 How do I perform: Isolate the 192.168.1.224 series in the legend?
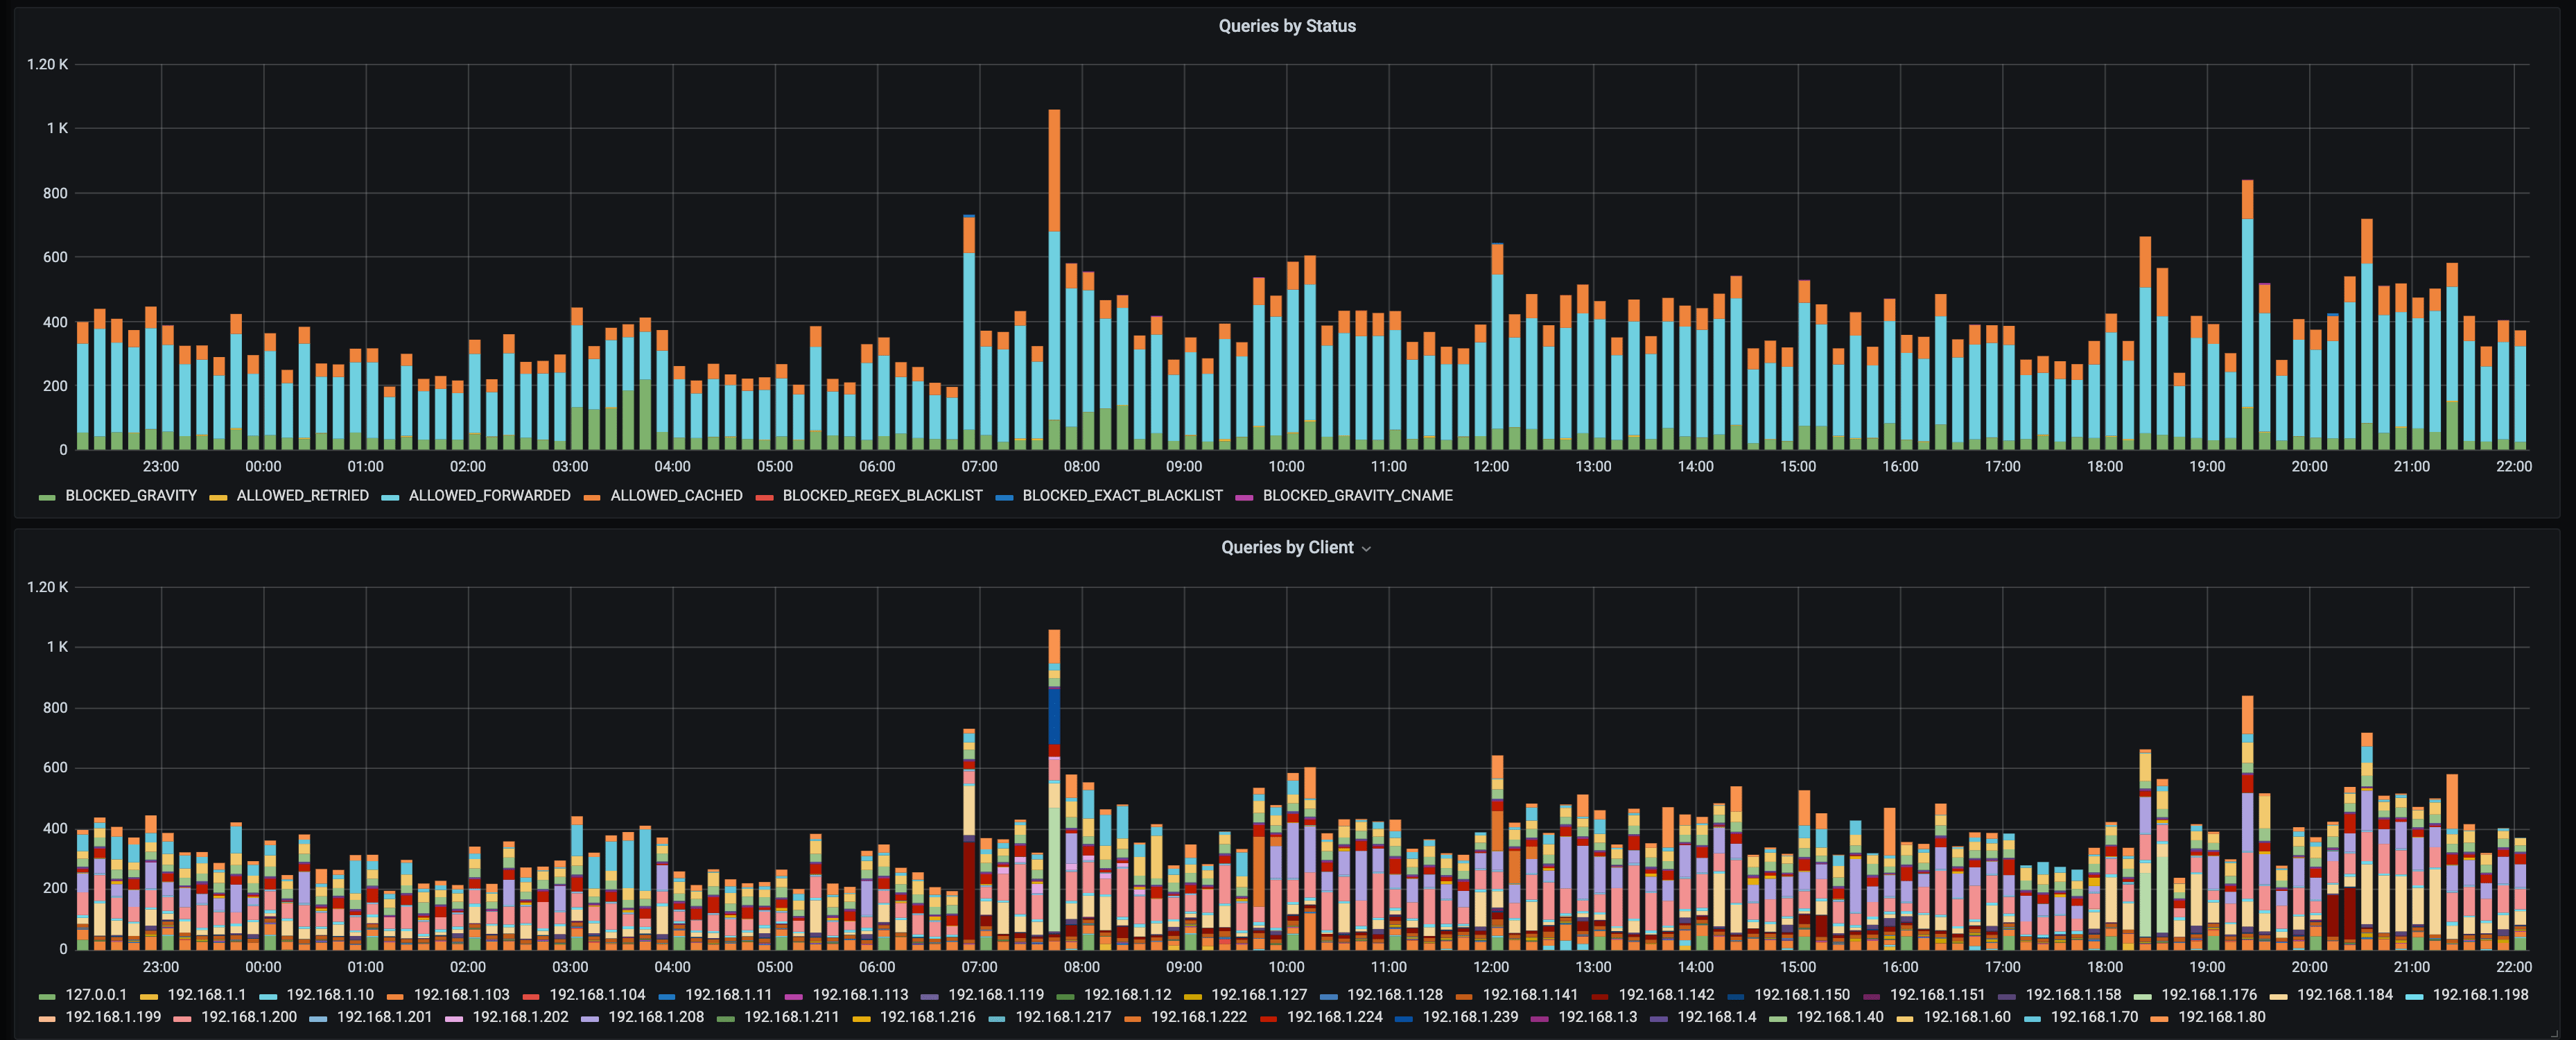[x=1334, y=1017]
